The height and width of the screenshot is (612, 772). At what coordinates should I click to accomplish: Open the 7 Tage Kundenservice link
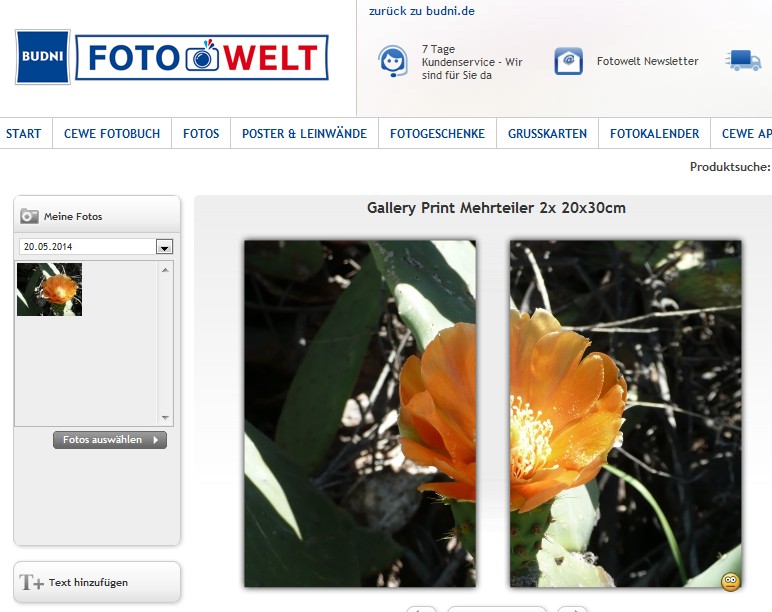(x=472, y=62)
